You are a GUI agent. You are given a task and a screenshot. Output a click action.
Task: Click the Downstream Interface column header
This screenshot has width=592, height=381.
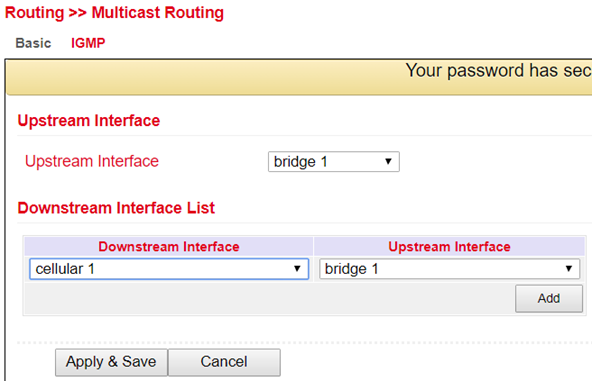(x=169, y=247)
